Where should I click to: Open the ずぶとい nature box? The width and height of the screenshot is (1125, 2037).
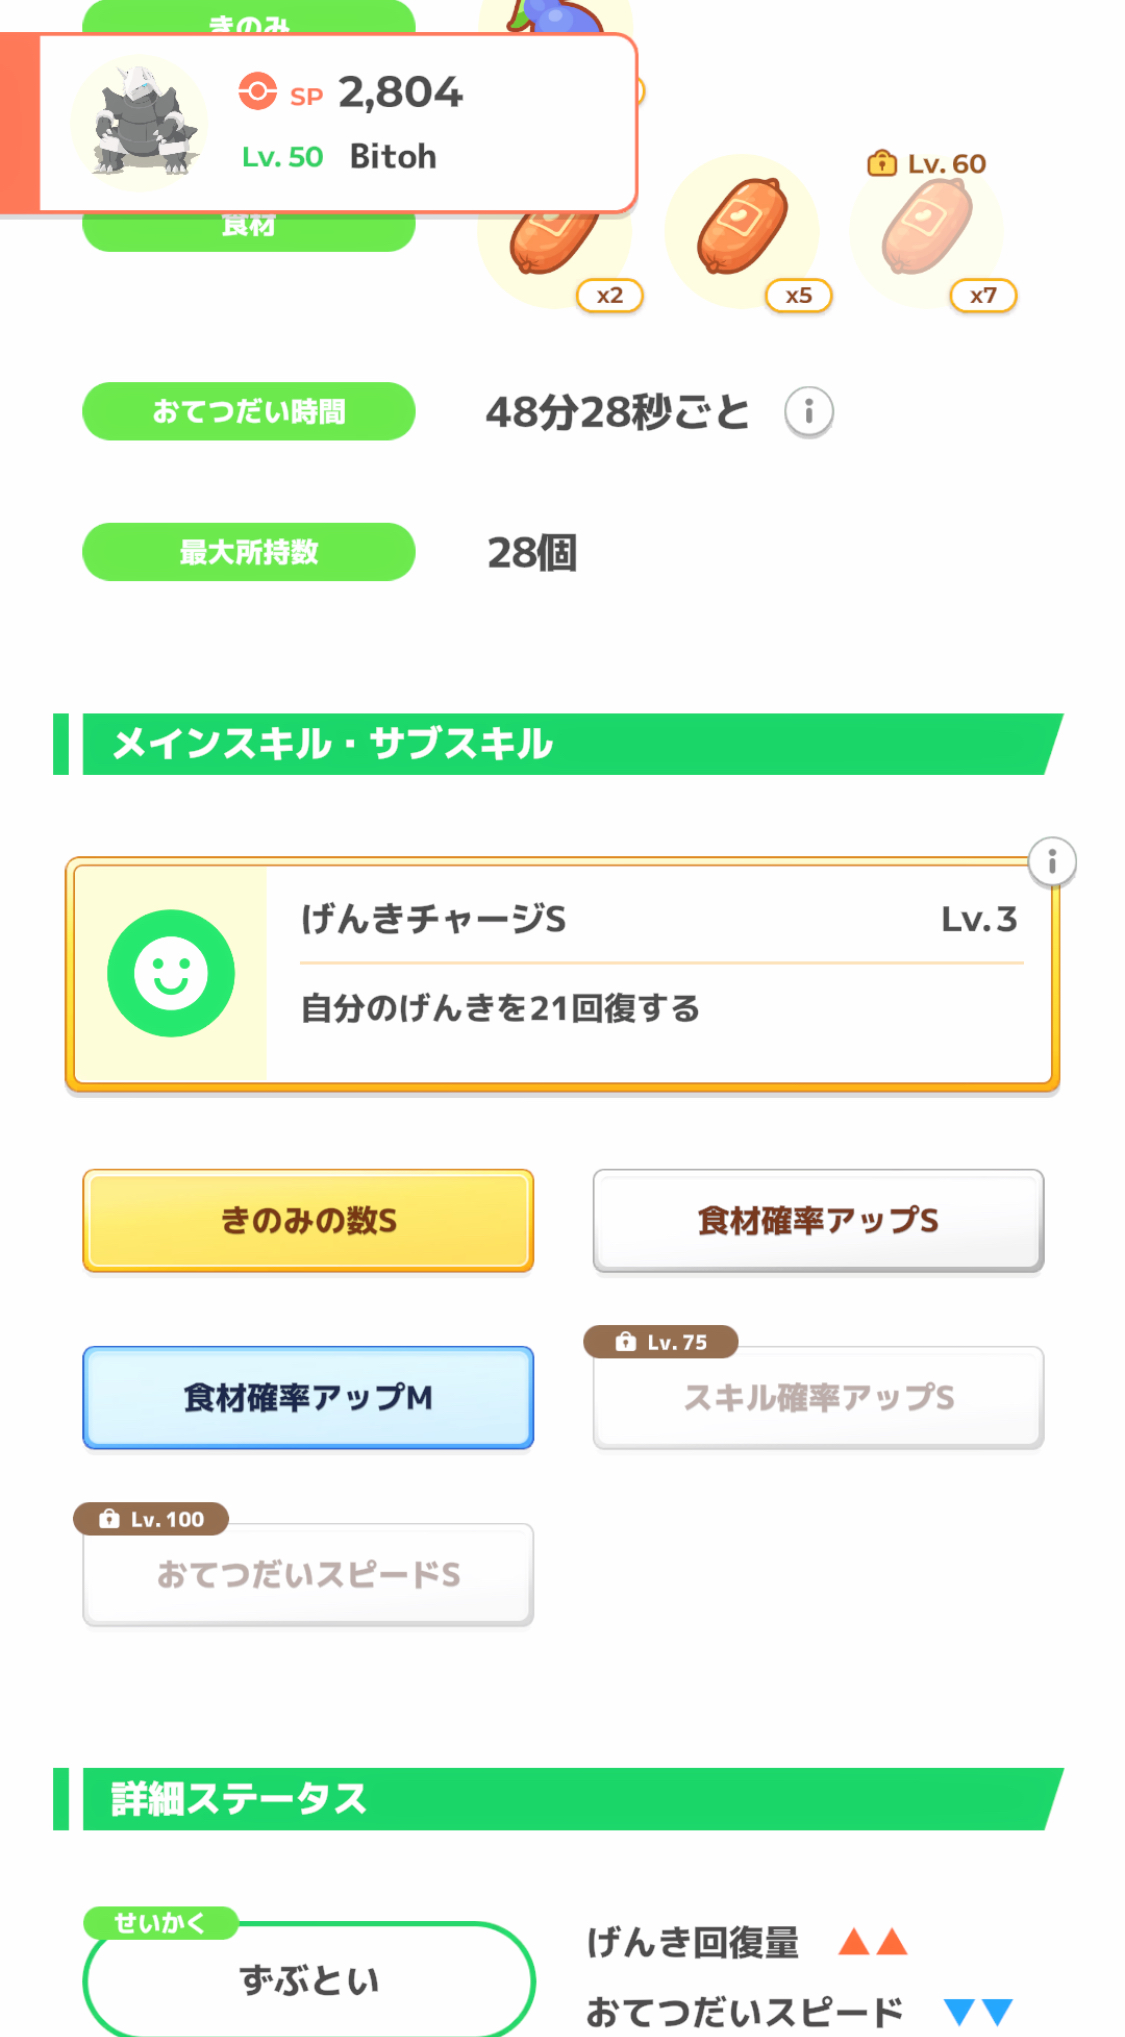click(309, 1980)
